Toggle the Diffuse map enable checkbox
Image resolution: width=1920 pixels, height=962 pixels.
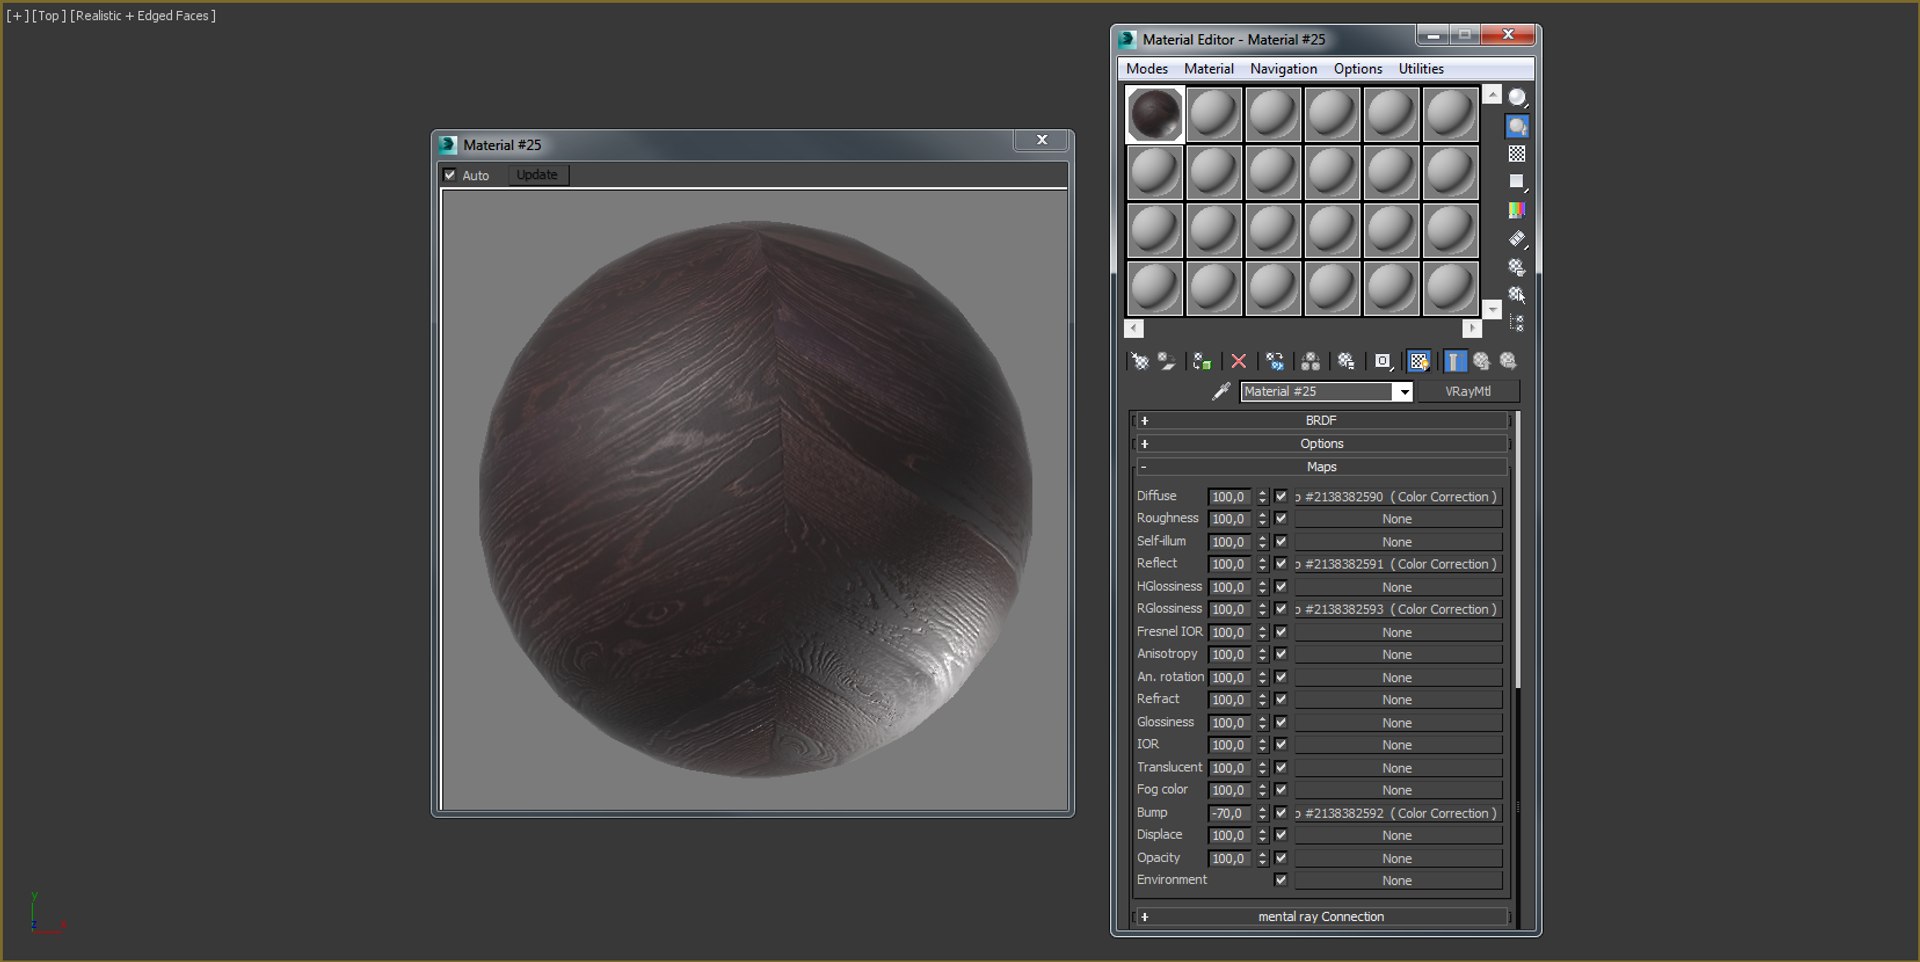[x=1281, y=496]
